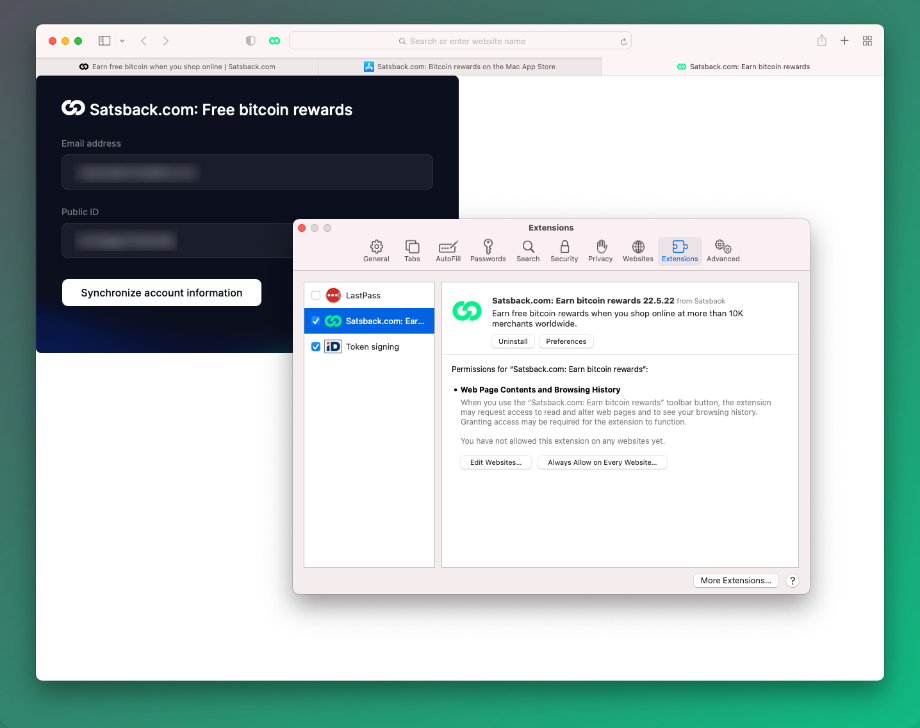Open the Share icon in Safari toolbar
Screen dimensions: 920x728
(821, 40)
